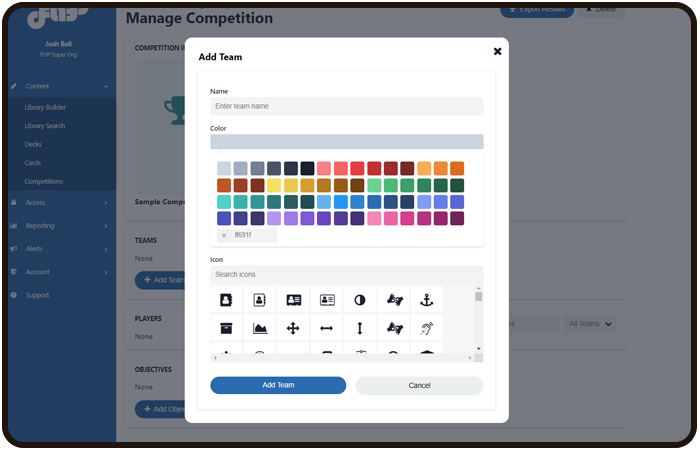Pick the near-black navy color swatch
The width and height of the screenshot is (700, 450).
click(307, 168)
